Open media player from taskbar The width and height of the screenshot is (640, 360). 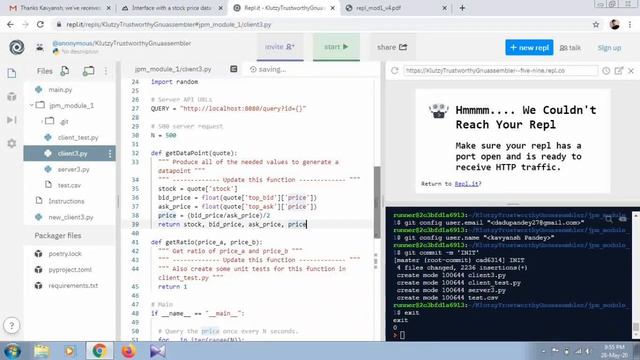(69, 351)
